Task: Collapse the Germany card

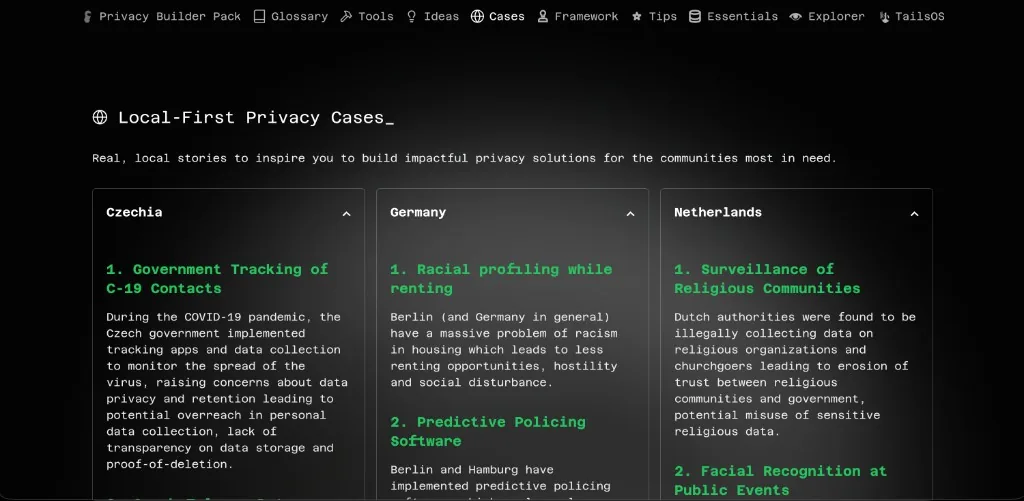Action: (630, 214)
